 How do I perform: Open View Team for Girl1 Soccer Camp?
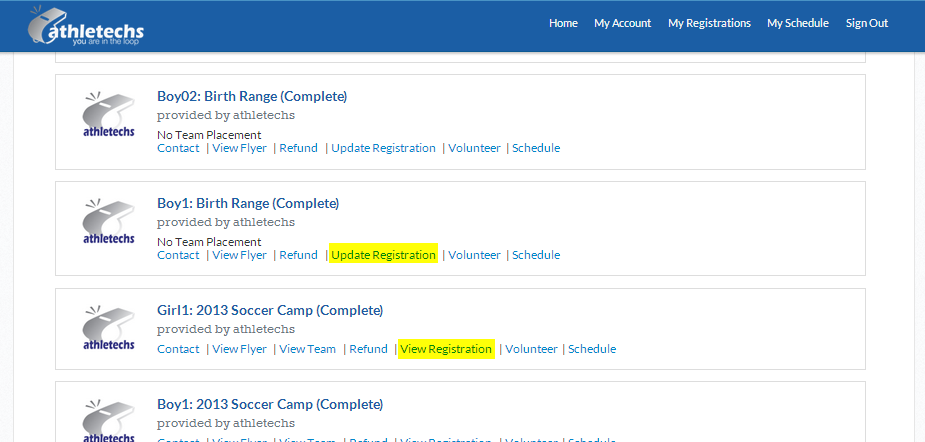coord(307,349)
